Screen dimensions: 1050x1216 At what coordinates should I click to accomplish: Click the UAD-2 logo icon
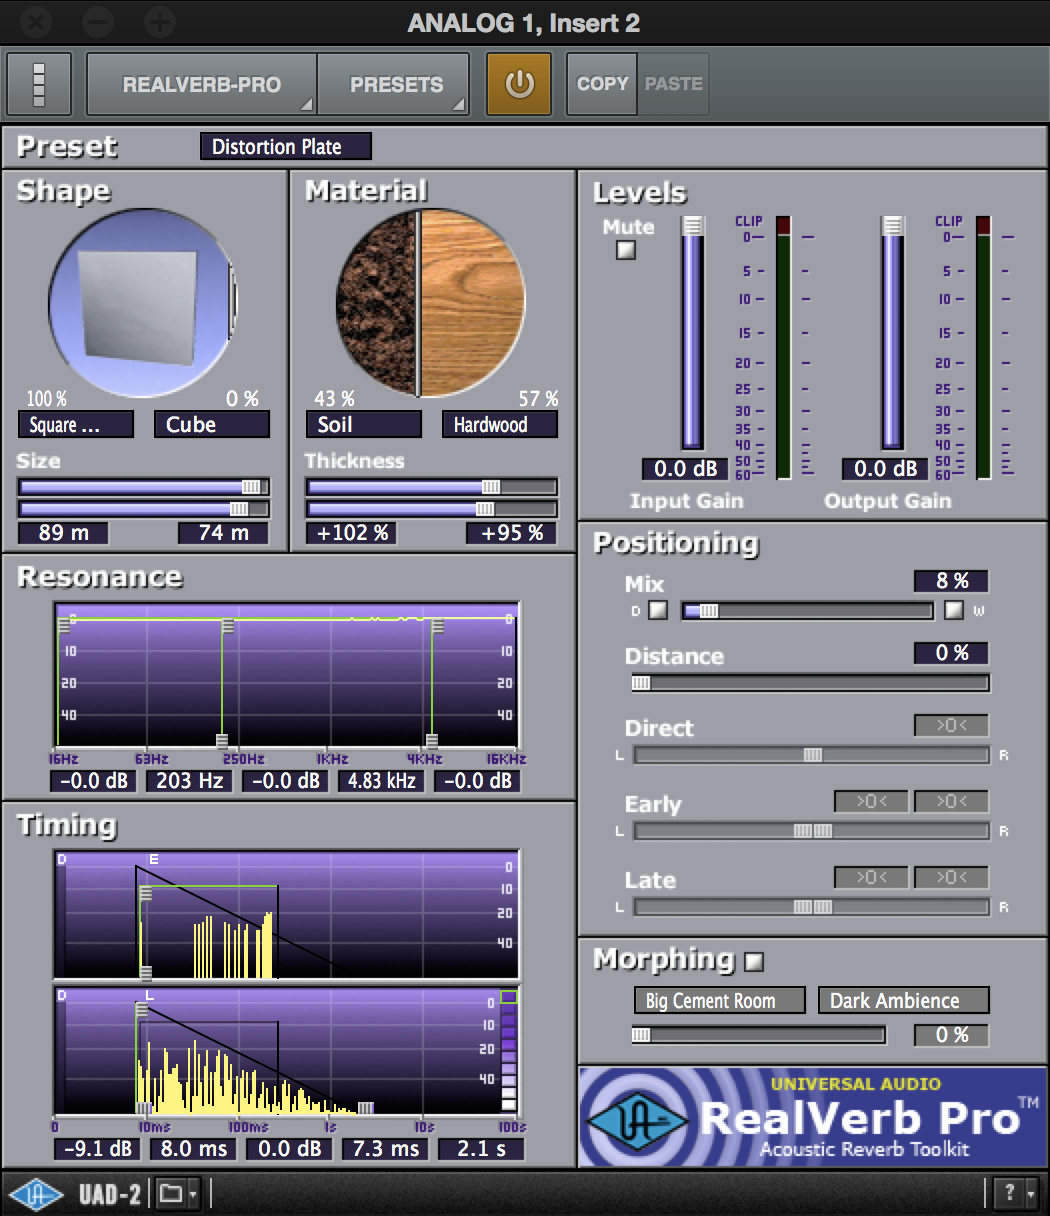[x=37, y=1194]
